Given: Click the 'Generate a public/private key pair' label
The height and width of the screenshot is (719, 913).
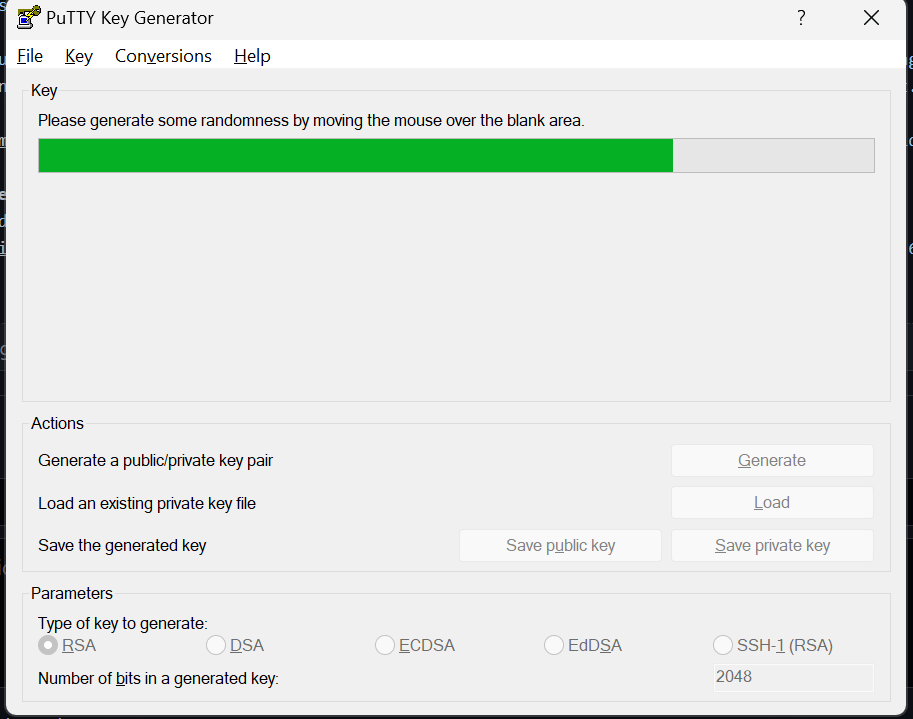Looking at the screenshot, I should [x=155, y=461].
